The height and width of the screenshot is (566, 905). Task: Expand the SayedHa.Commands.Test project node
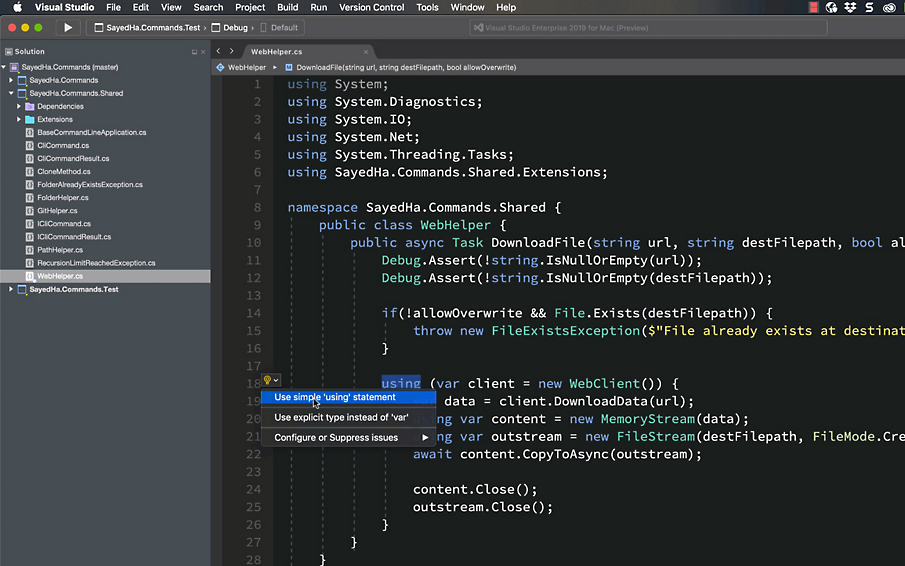pyautogui.click(x=12, y=289)
